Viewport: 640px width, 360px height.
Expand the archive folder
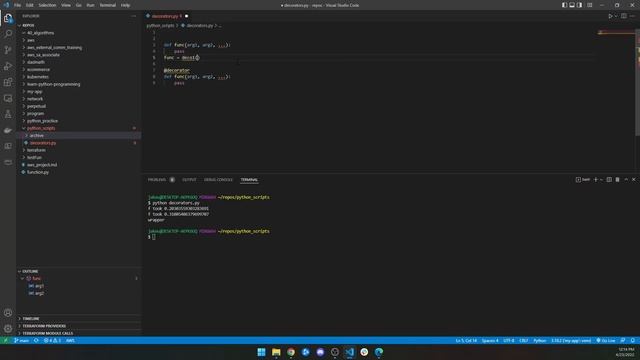tap(36, 136)
